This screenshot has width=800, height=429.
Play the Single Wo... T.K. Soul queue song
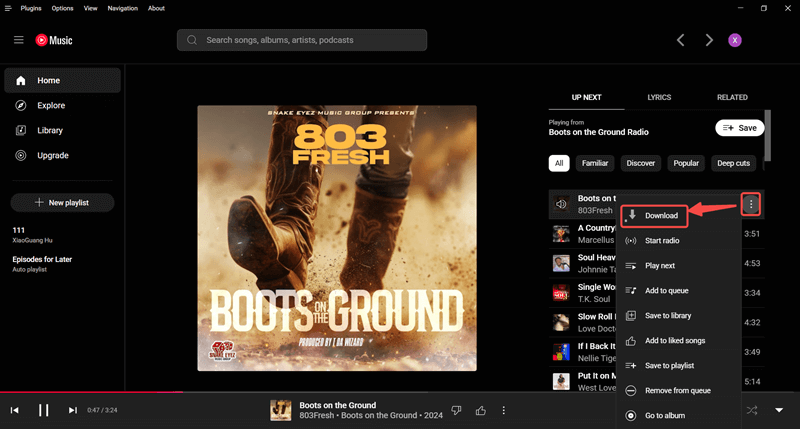tap(584, 293)
